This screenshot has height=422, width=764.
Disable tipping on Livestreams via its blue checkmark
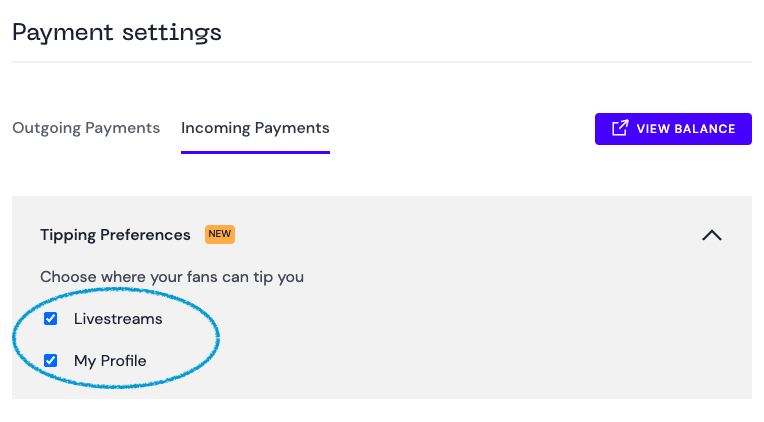click(51, 319)
